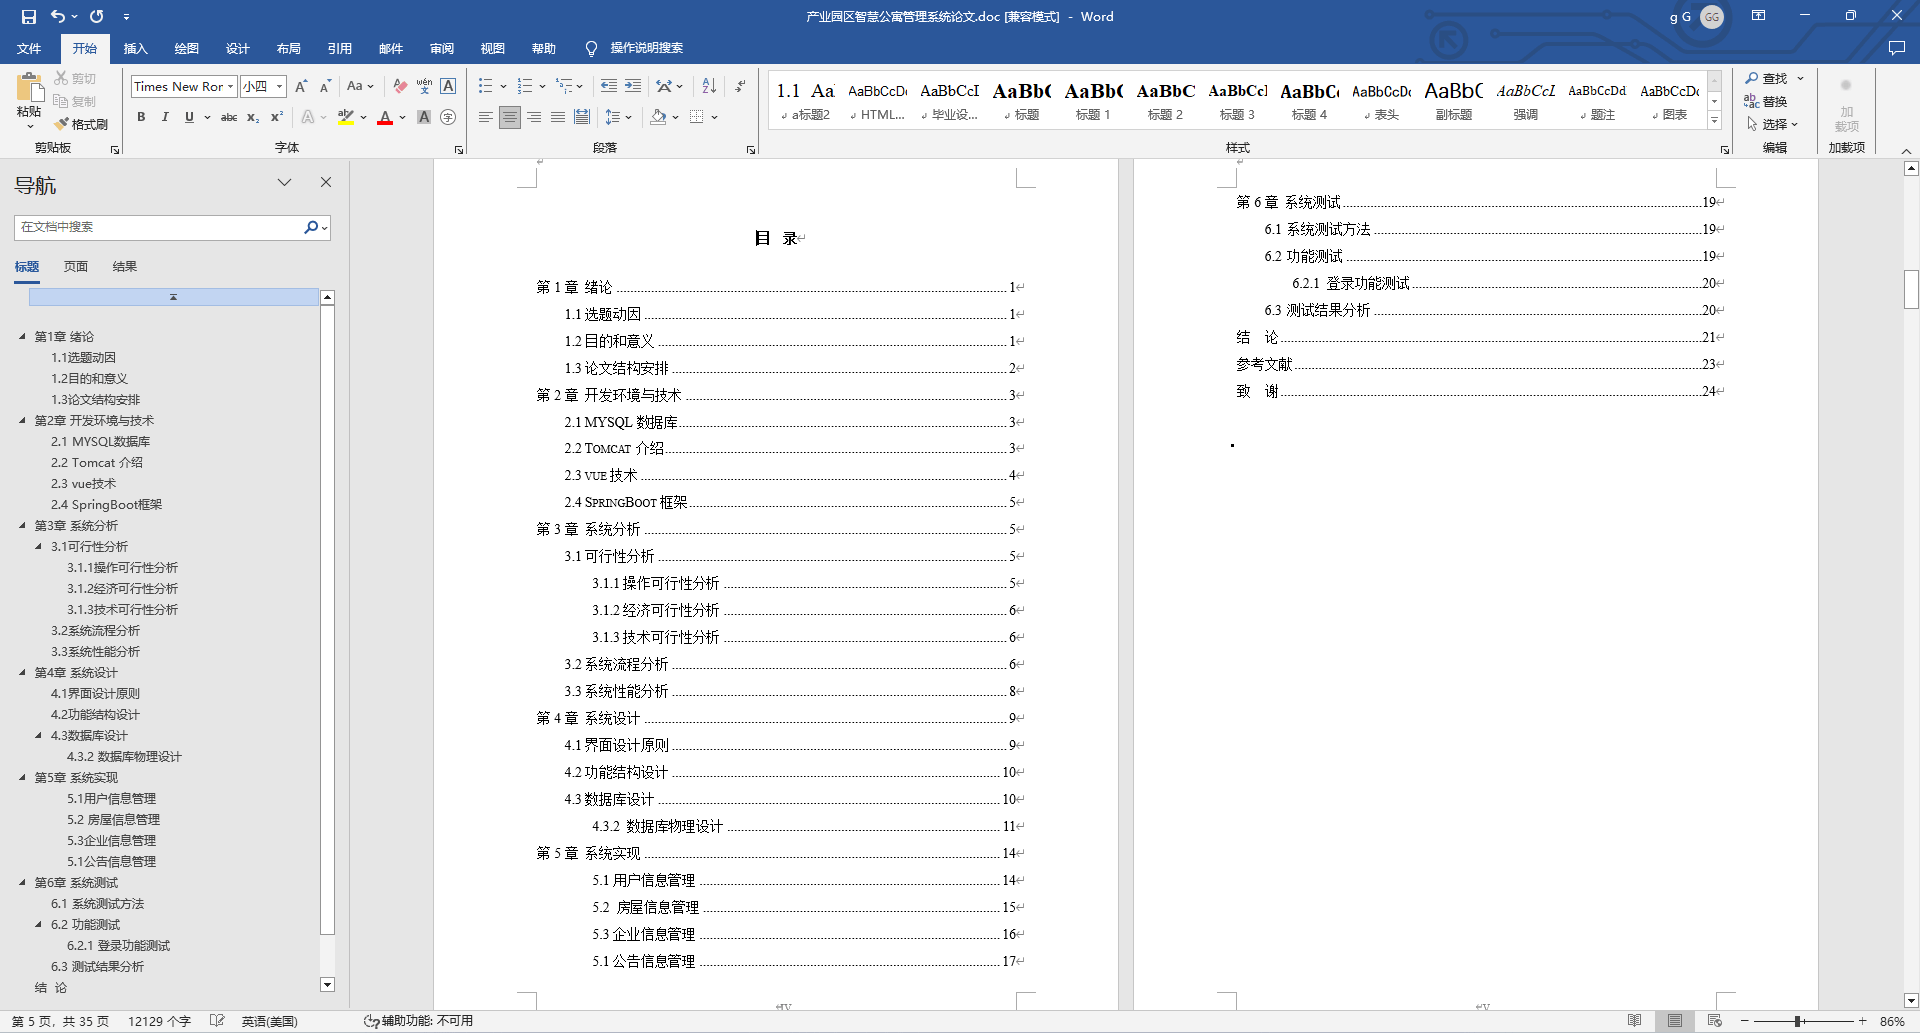1920x1033 pixels.
Task: Toggle superscript formatting
Action: [x=277, y=117]
